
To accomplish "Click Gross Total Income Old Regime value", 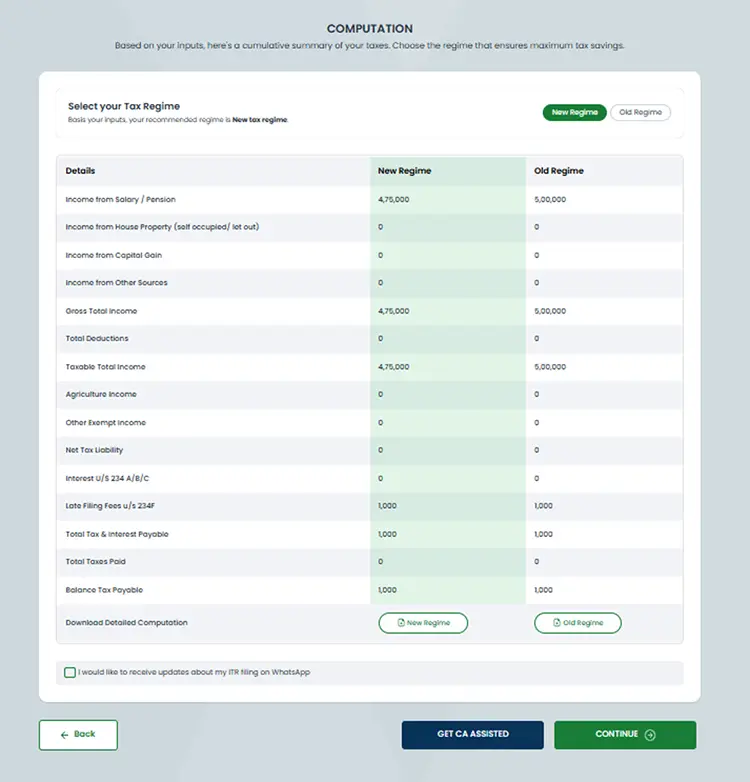I will 550,311.
